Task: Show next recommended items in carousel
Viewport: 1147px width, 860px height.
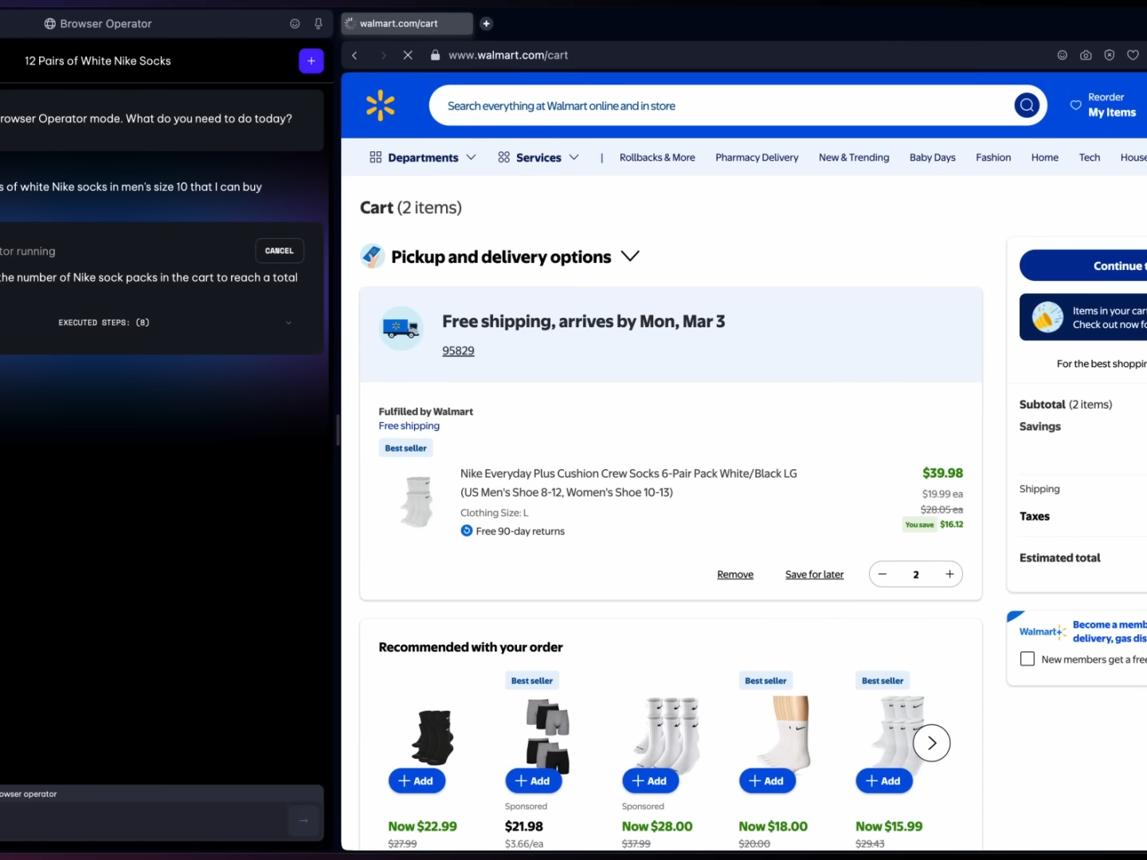Action: [931, 743]
